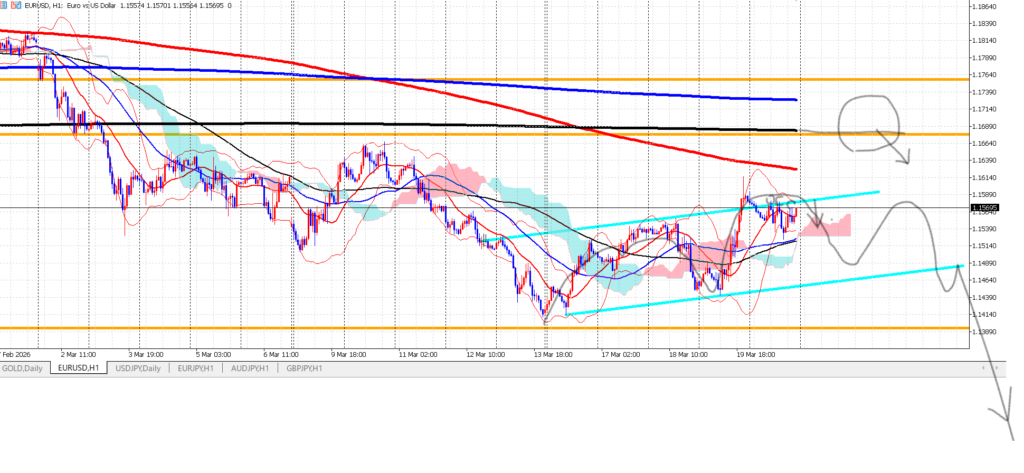Select the EURUSD,H1 chart tab

click(x=79, y=369)
